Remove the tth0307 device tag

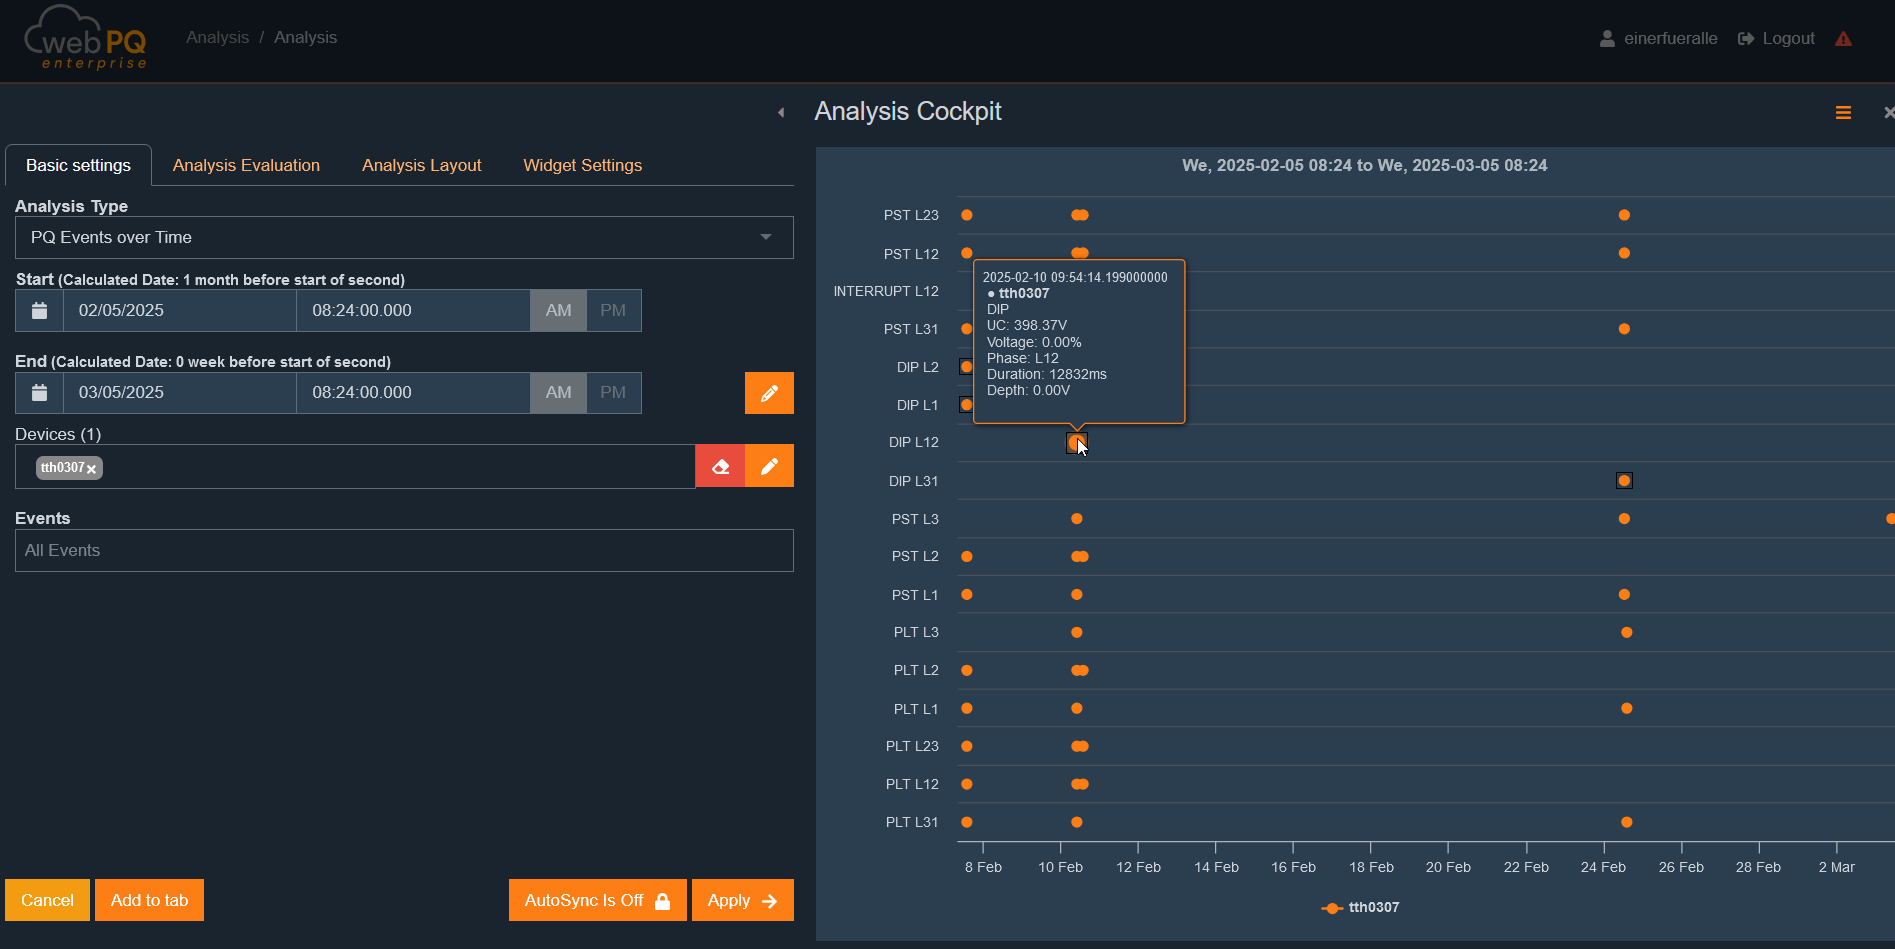(x=91, y=469)
